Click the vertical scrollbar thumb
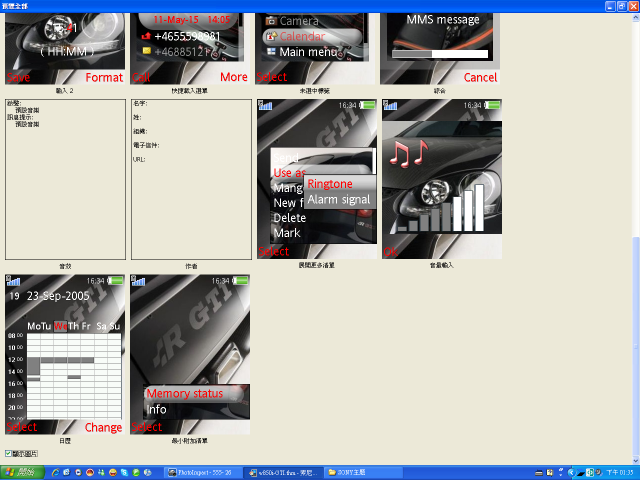Image resolution: width=640 pixels, height=480 pixels. click(636, 346)
